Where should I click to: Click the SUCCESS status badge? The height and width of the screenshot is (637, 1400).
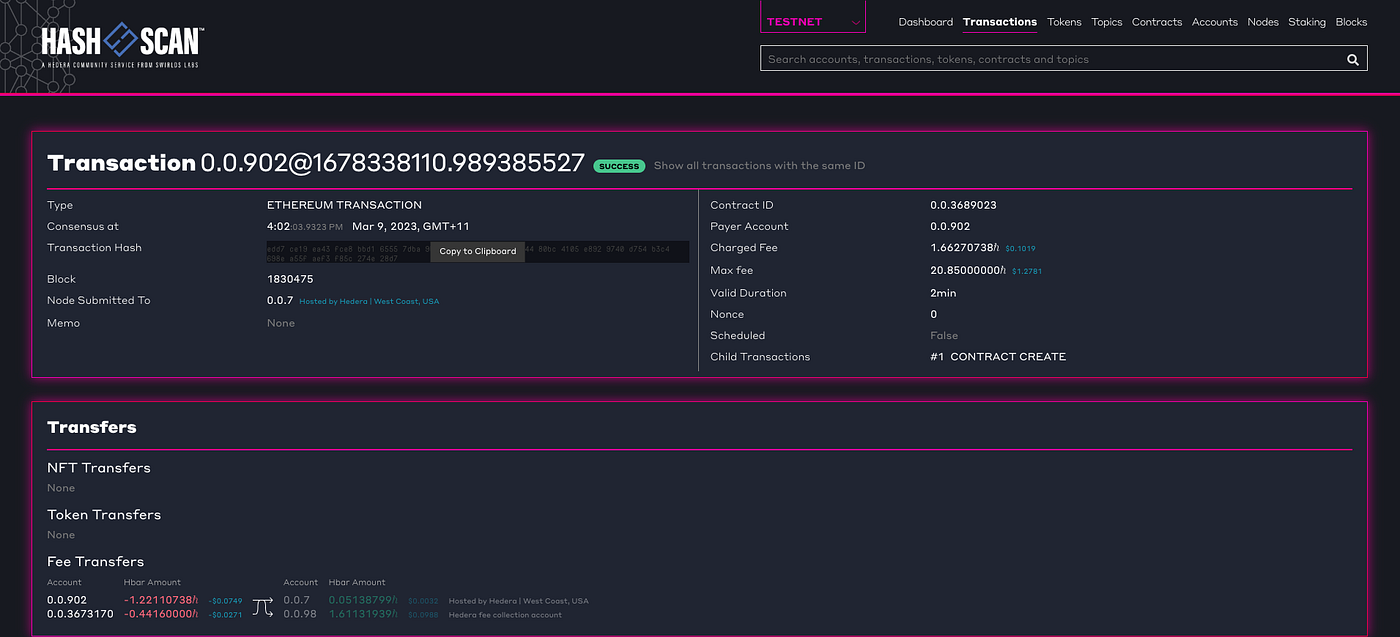[619, 166]
